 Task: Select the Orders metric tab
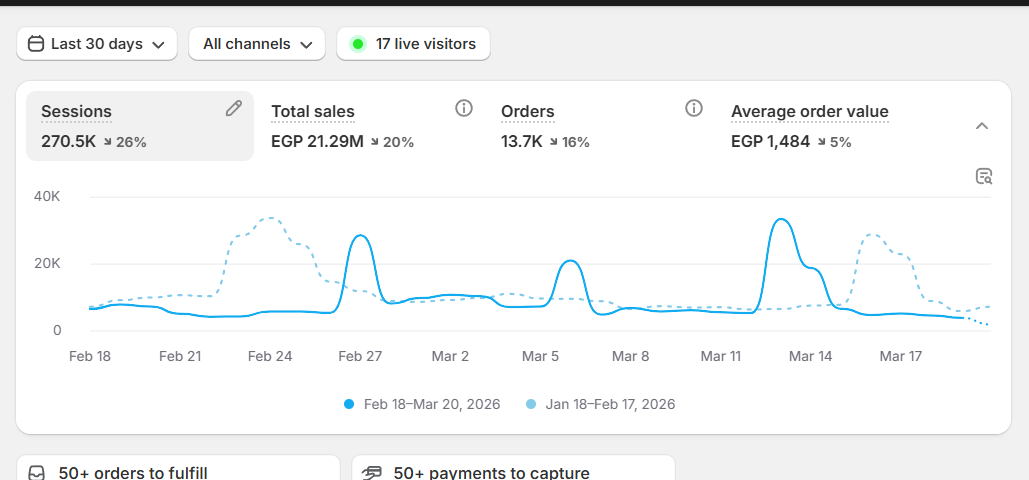(x=528, y=112)
